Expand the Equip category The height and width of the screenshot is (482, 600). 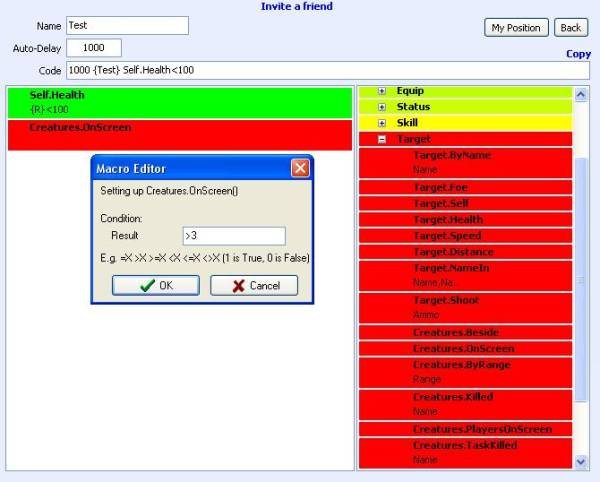click(x=382, y=91)
